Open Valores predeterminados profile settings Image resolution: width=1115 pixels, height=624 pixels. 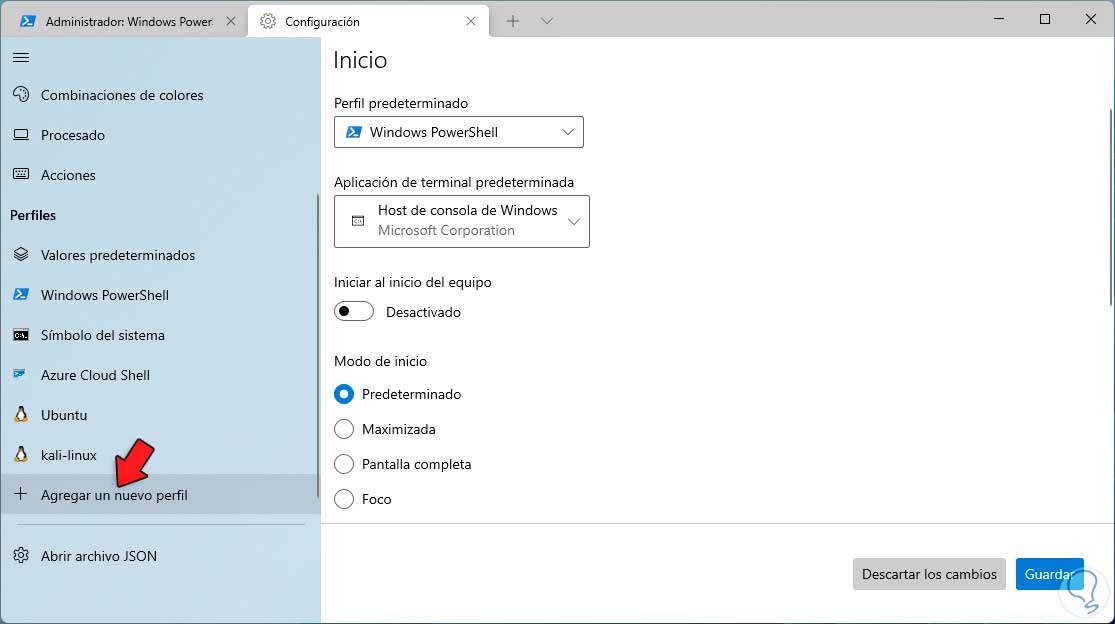(x=160, y=254)
